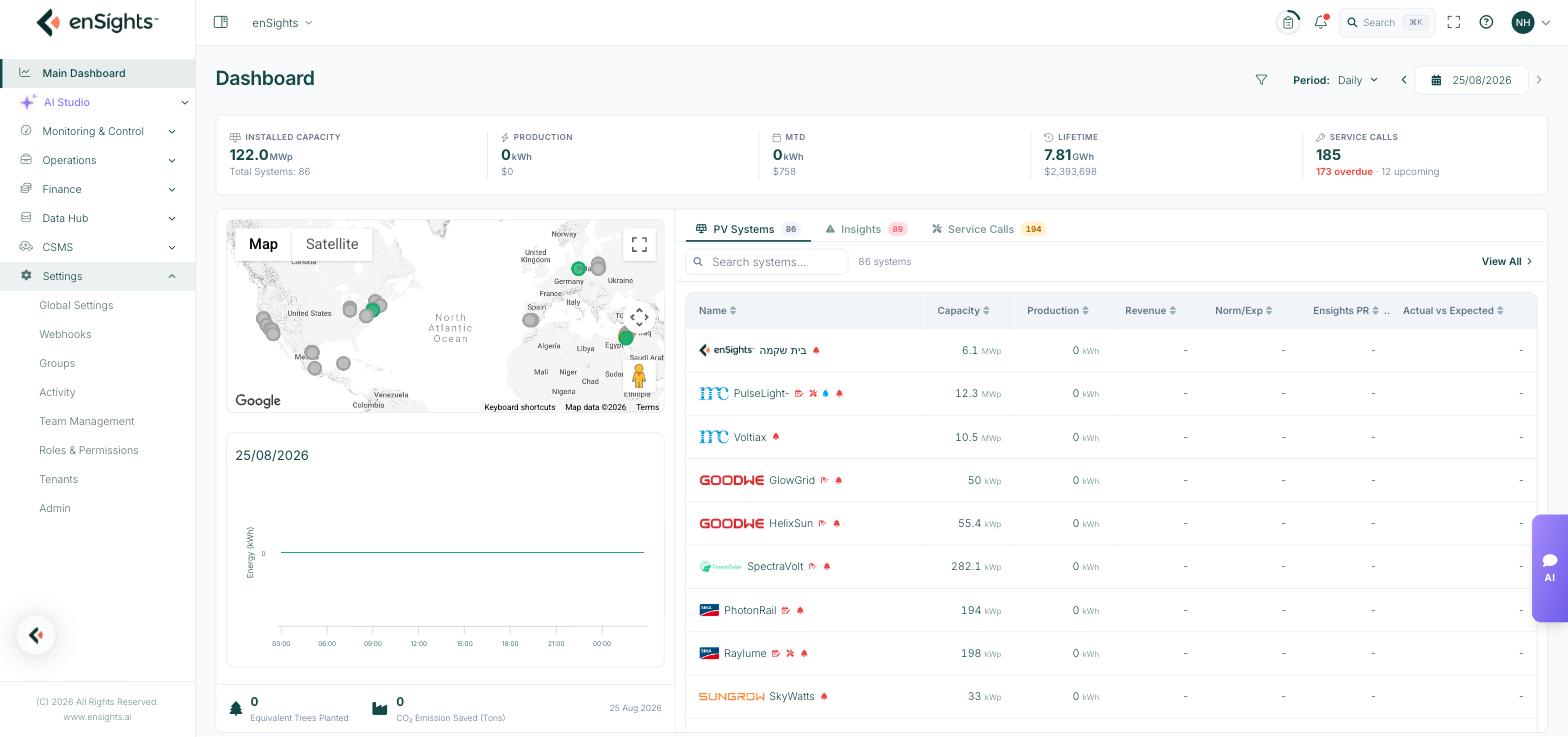Toggle fullscreen view of the map
The image size is (1568, 737).
639,245
